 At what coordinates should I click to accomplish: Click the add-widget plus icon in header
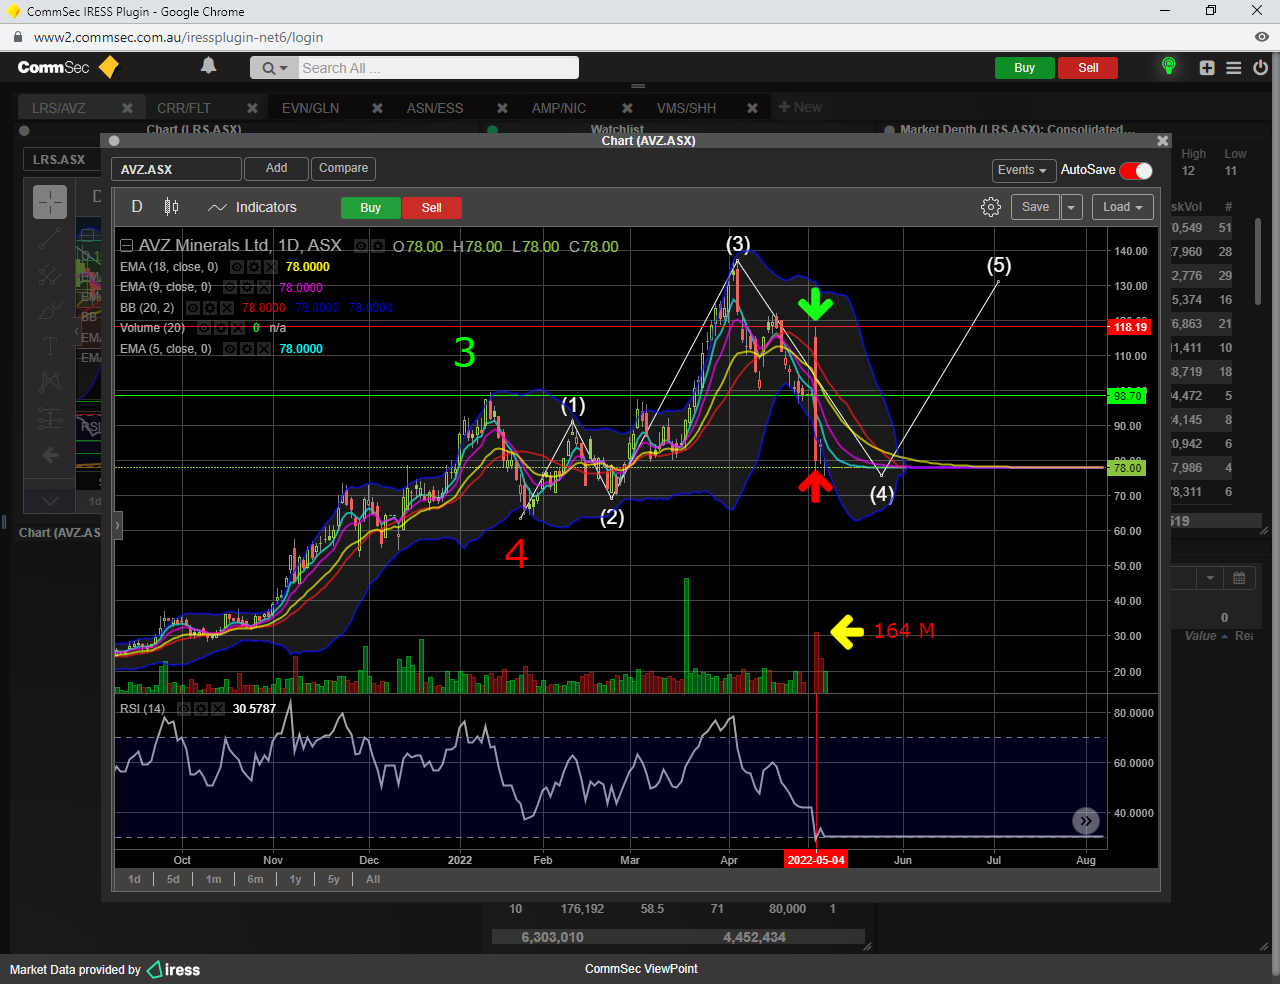(1207, 68)
